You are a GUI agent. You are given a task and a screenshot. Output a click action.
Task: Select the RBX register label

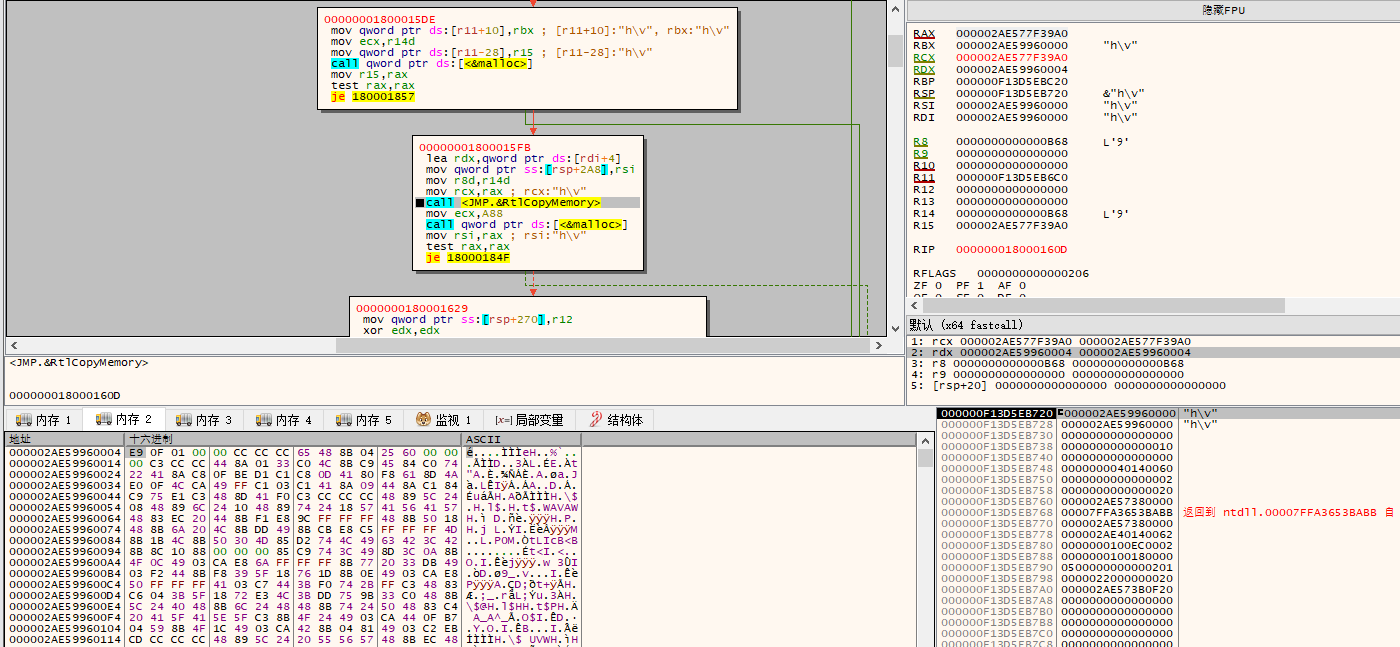click(x=924, y=46)
